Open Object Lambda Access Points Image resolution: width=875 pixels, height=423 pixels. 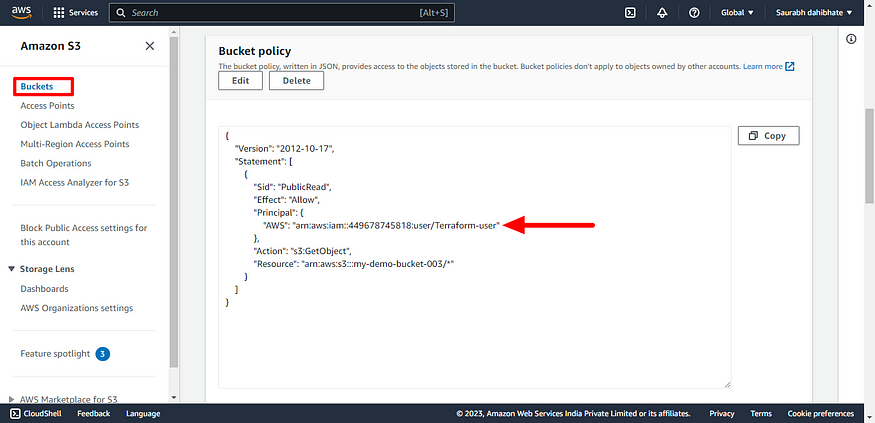tap(80, 125)
